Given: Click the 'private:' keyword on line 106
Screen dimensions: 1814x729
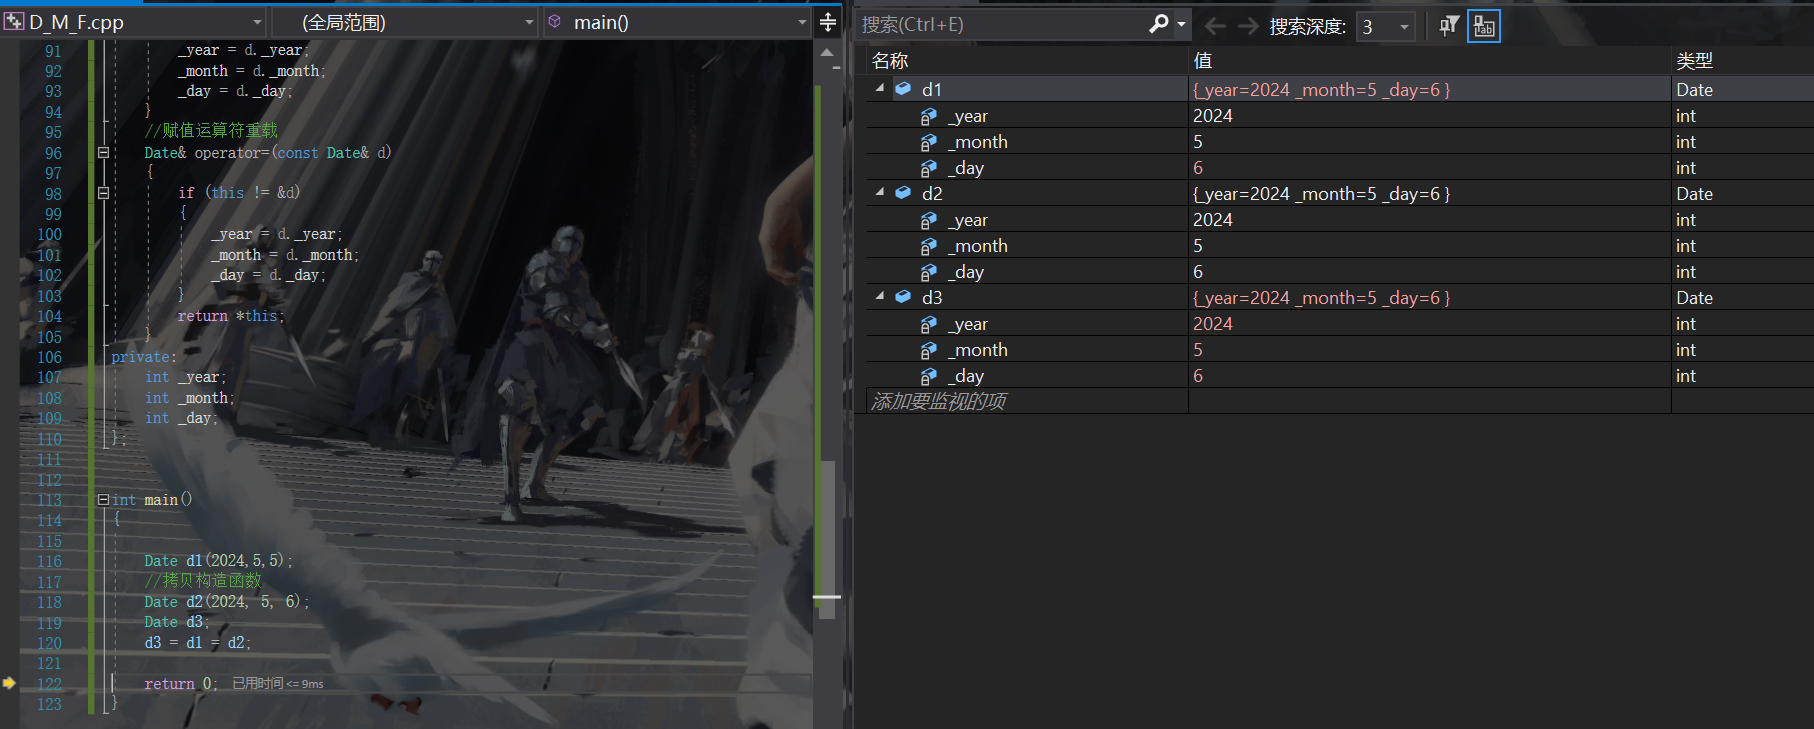Looking at the screenshot, I should click(x=144, y=357).
